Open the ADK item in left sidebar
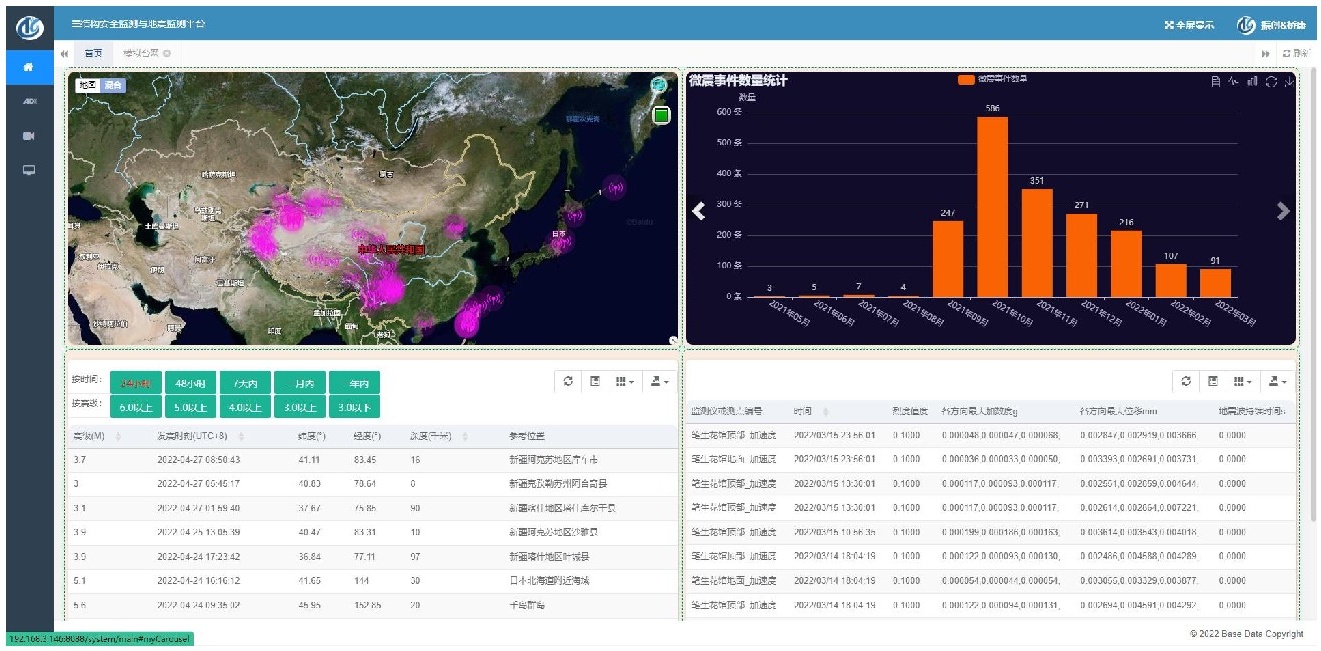 coord(29,102)
